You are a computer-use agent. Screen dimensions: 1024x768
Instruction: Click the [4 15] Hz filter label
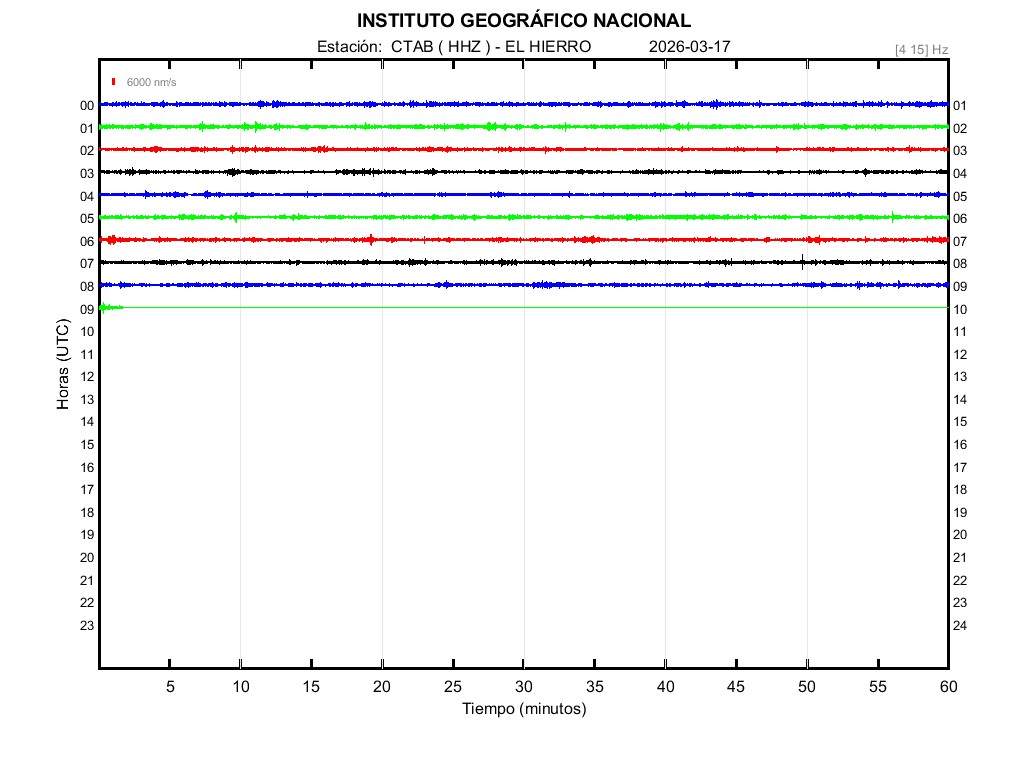click(921, 49)
